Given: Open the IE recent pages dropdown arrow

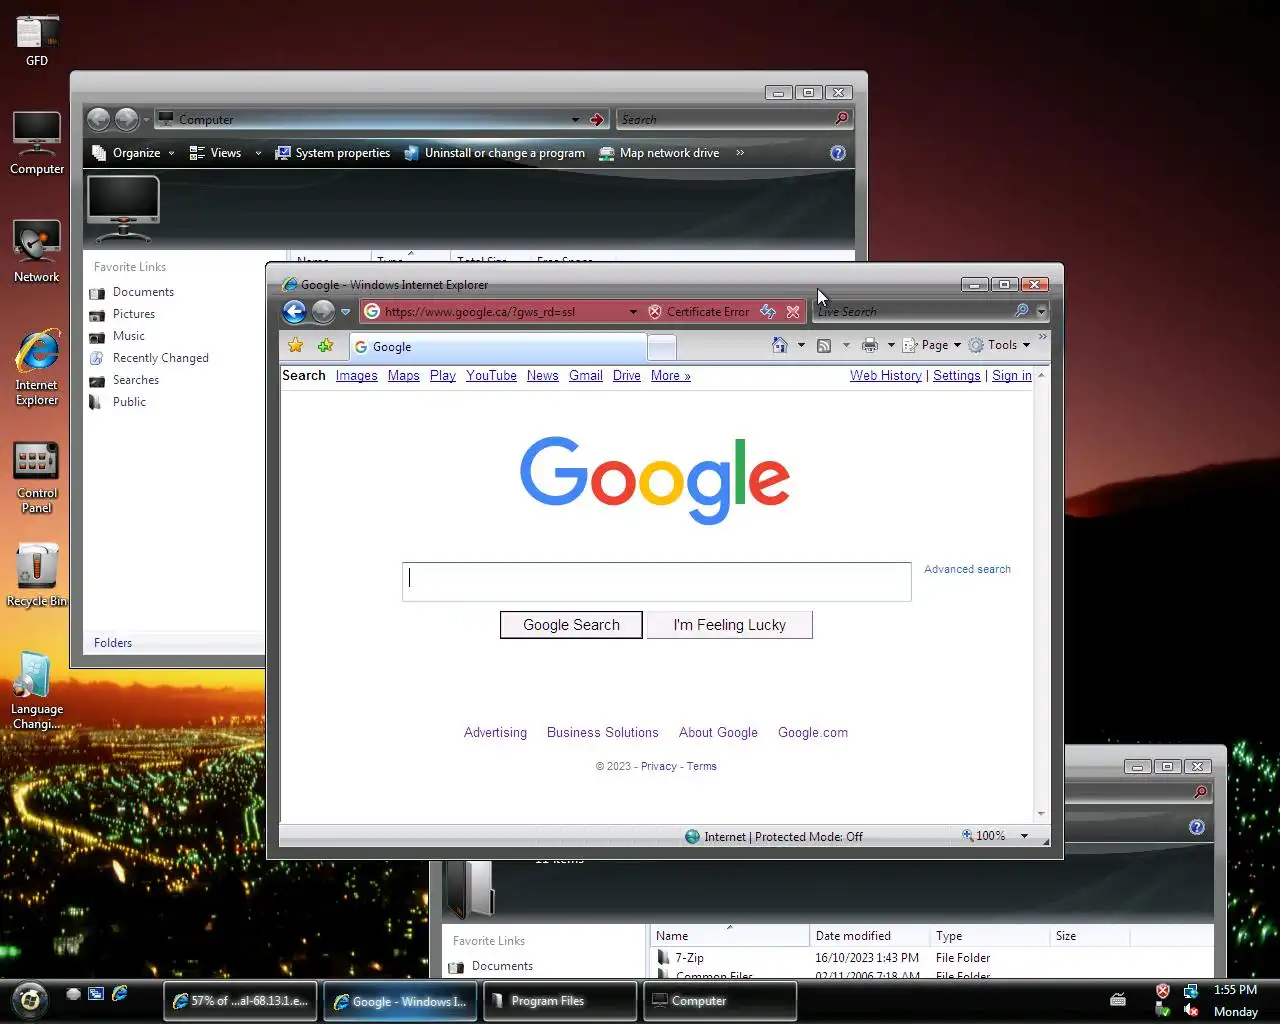Looking at the screenshot, I should [x=346, y=312].
